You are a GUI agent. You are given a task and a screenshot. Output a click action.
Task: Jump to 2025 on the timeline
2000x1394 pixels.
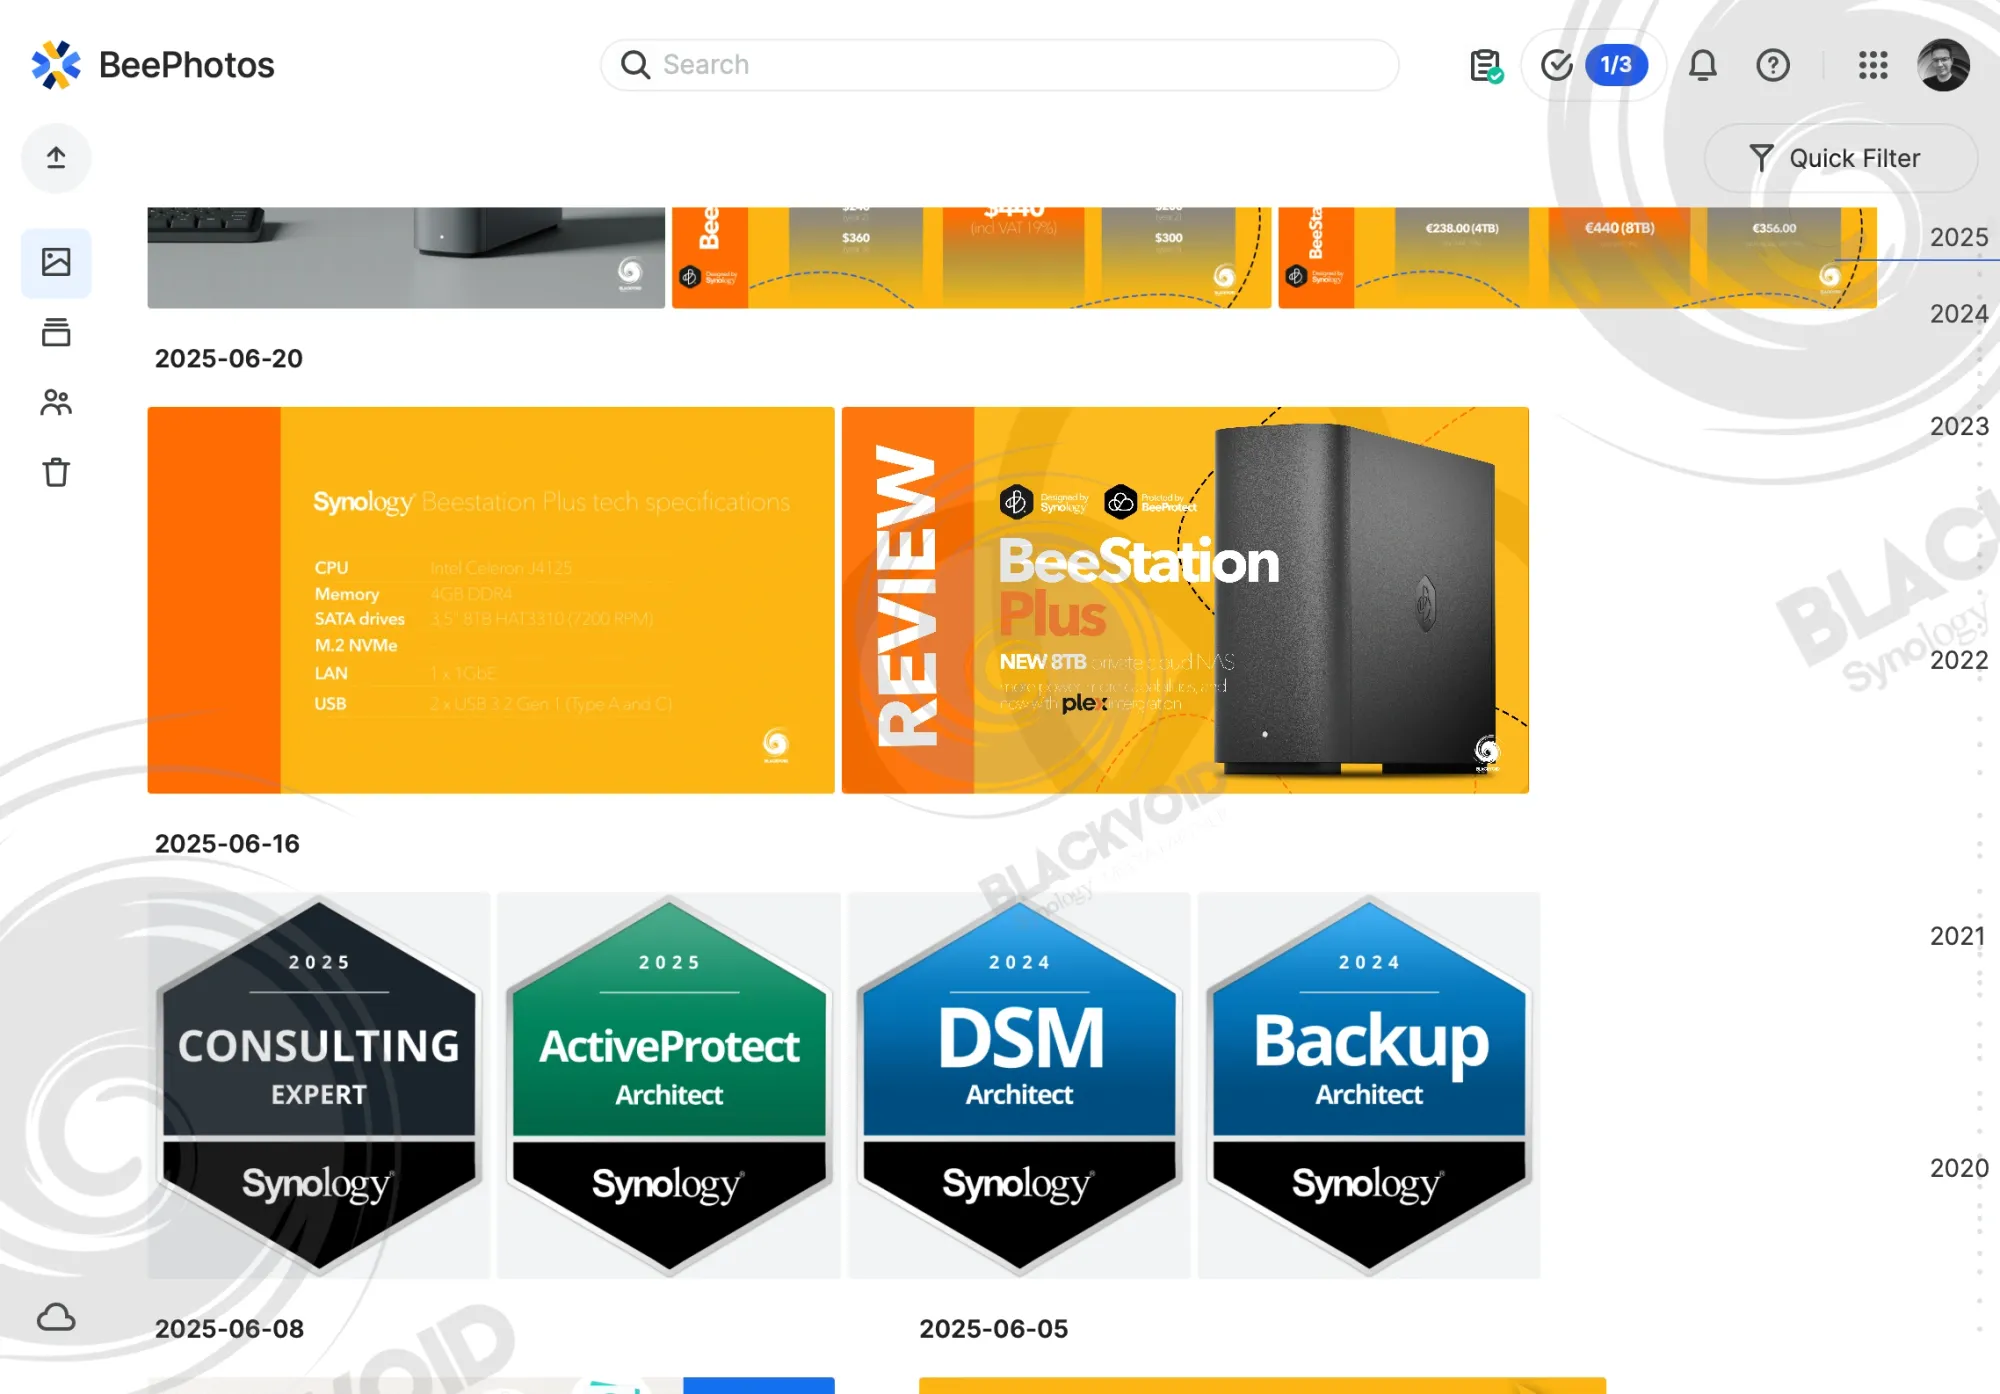1959,237
